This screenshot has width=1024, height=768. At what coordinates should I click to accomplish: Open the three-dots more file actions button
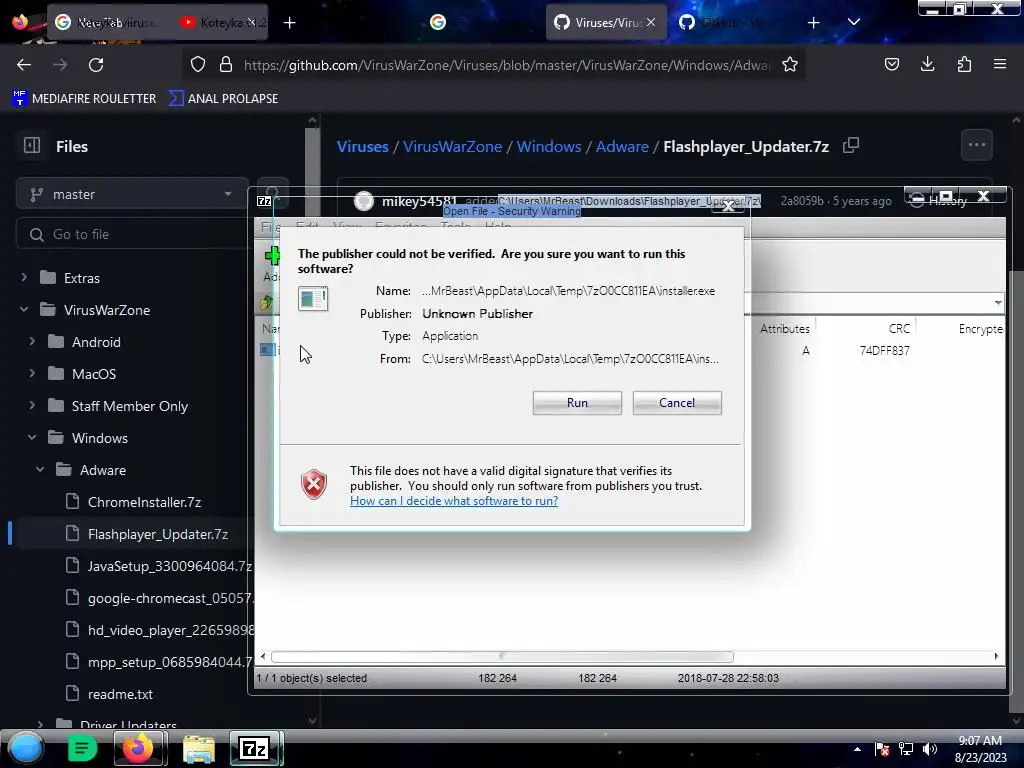(x=976, y=145)
